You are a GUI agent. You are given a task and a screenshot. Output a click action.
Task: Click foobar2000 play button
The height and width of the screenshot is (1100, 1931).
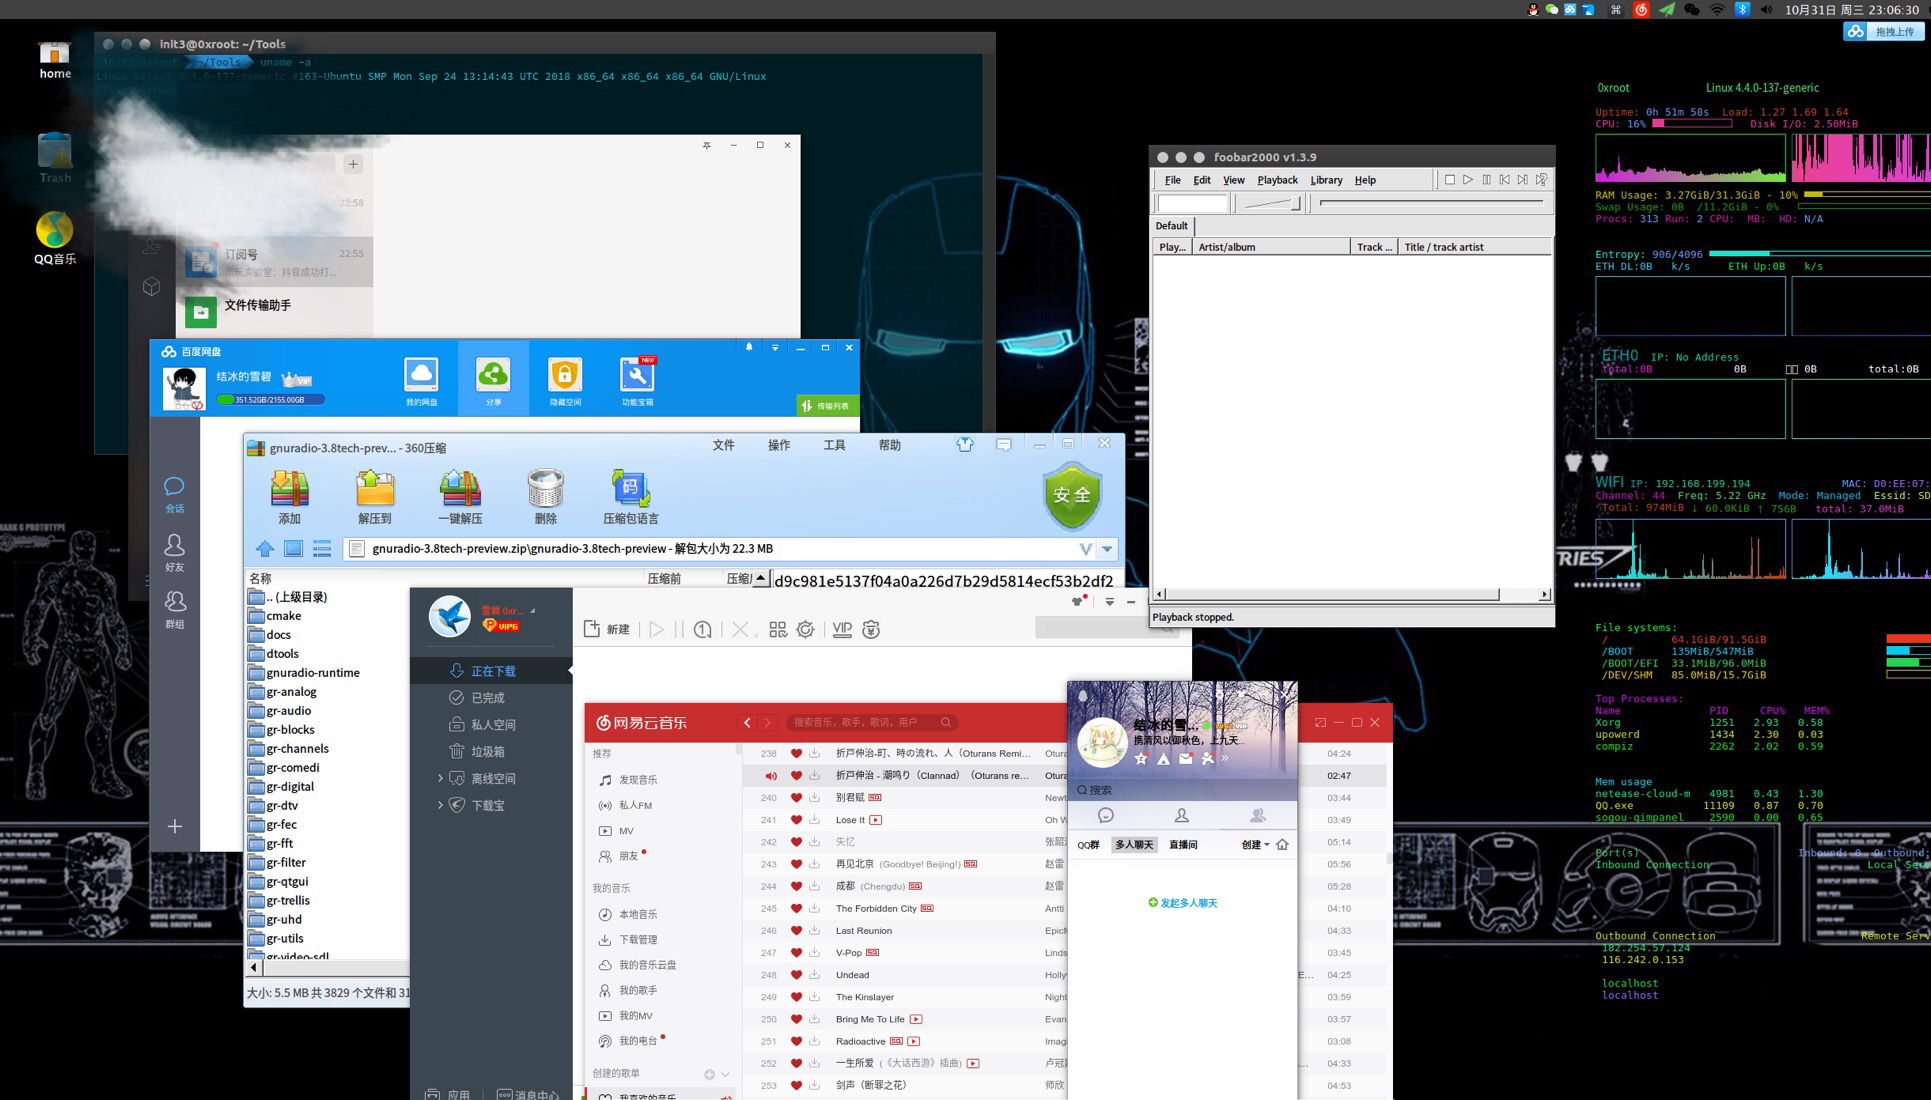click(x=1468, y=180)
